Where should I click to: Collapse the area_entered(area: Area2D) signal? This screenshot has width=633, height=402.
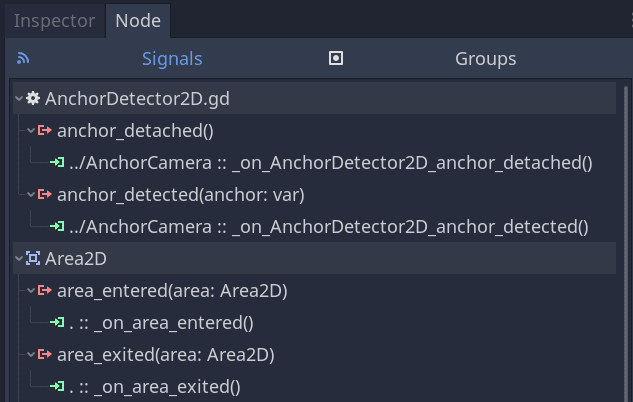pos(31,290)
